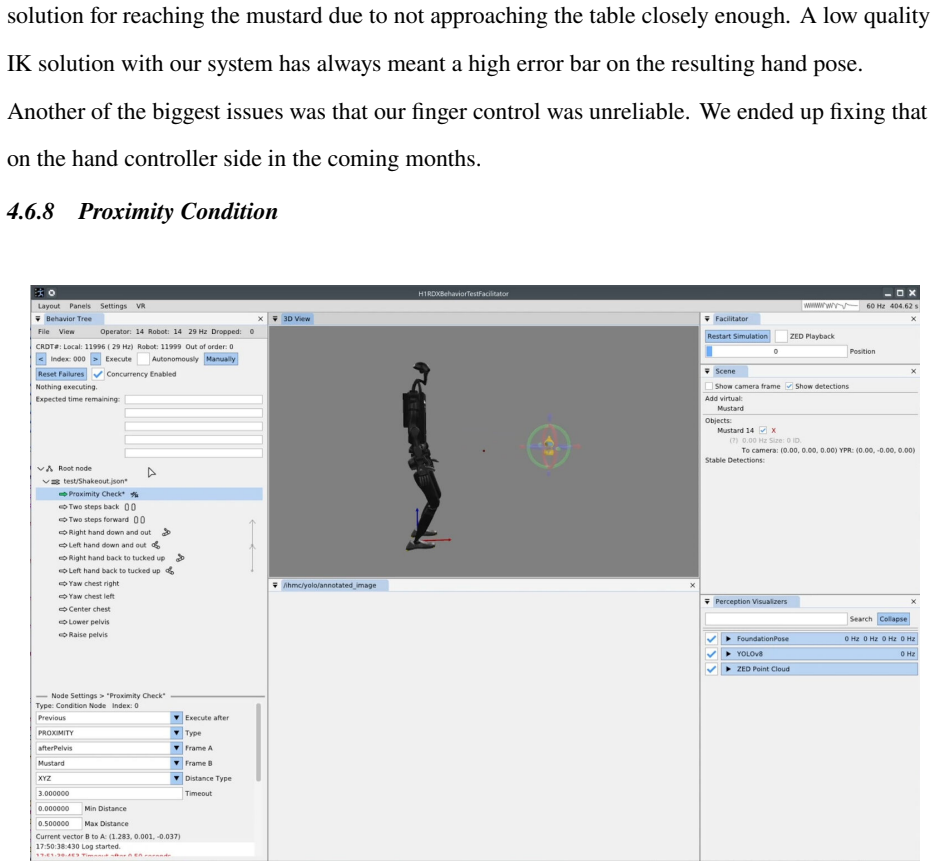Screen dimensions: 936x867
Task: Close the Perception Visualizers panel
Action: [913, 601]
